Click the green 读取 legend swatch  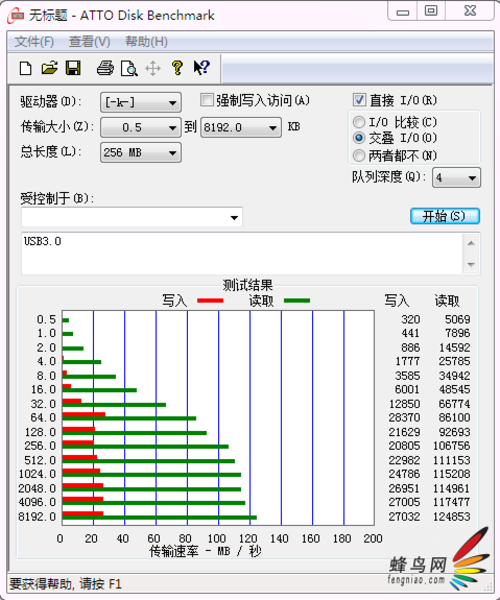pos(297,301)
